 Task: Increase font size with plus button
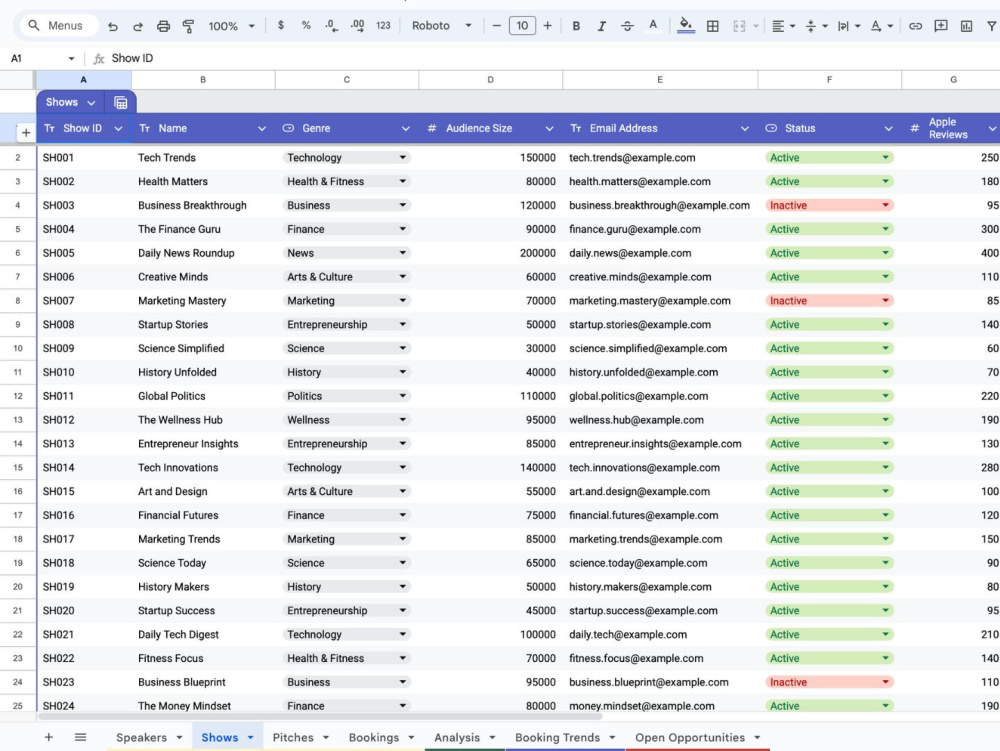[x=547, y=26]
